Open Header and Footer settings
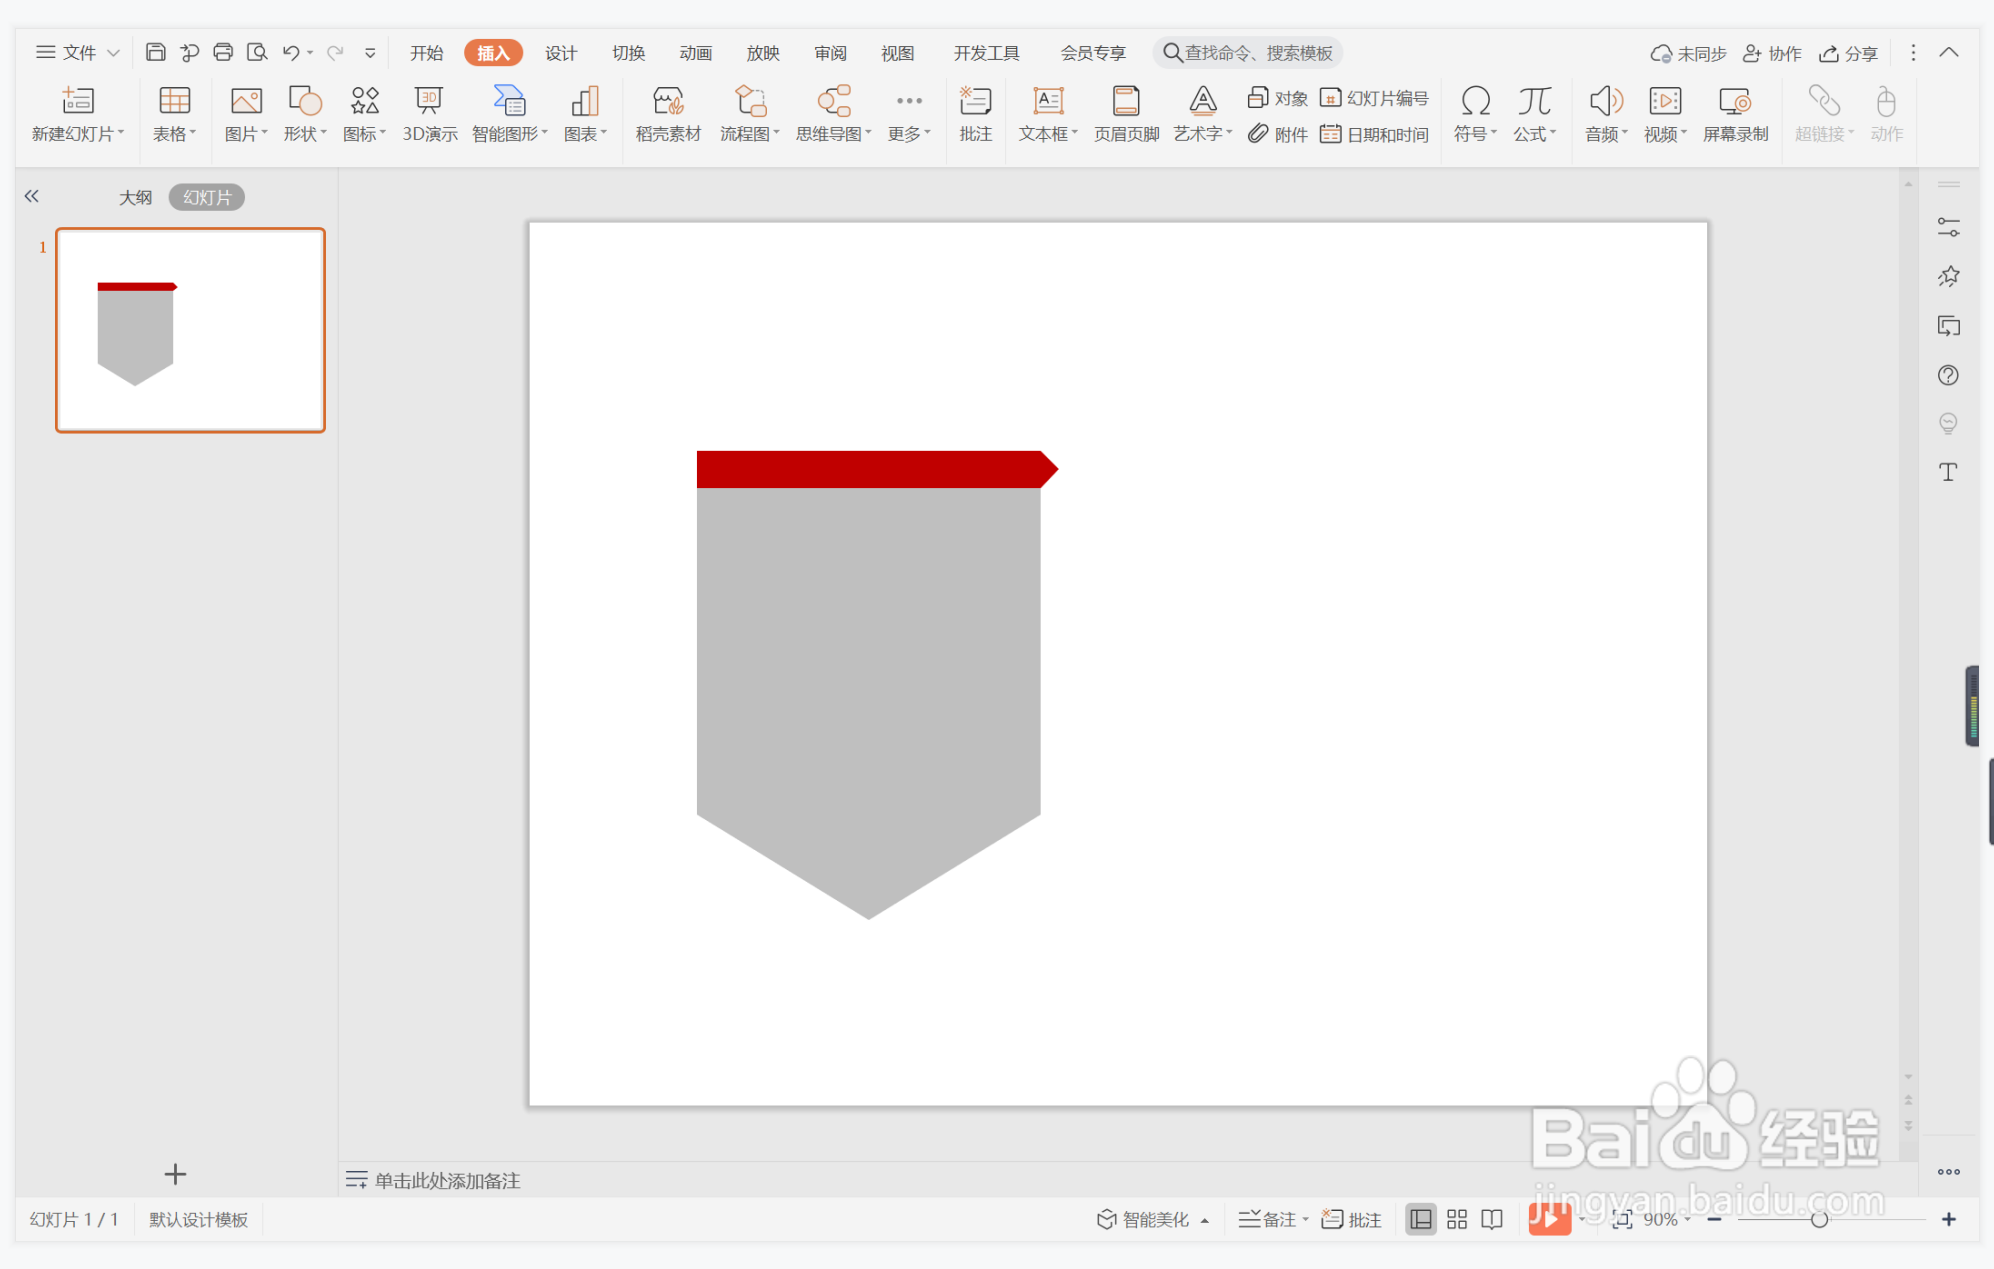 (x=1126, y=114)
